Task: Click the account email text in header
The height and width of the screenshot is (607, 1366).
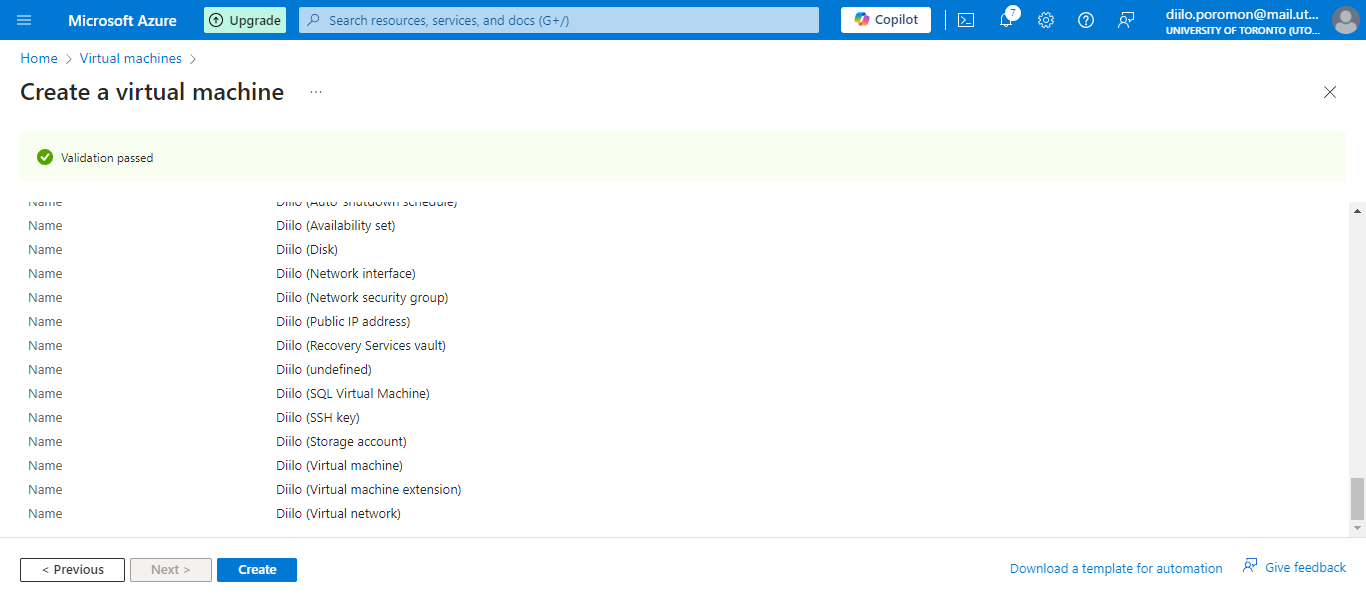Action: (x=1243, y=14)
